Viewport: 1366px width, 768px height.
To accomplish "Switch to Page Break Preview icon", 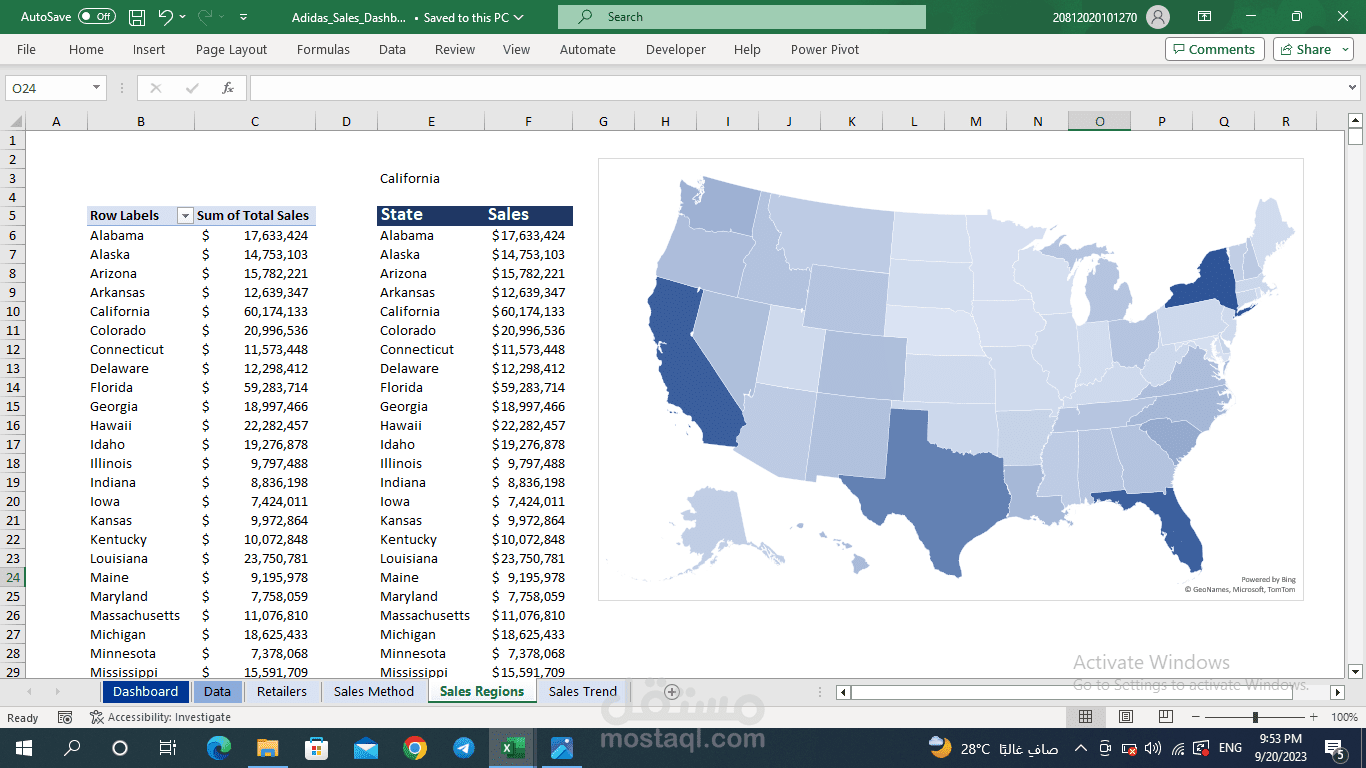I will tap(1166, 717).
